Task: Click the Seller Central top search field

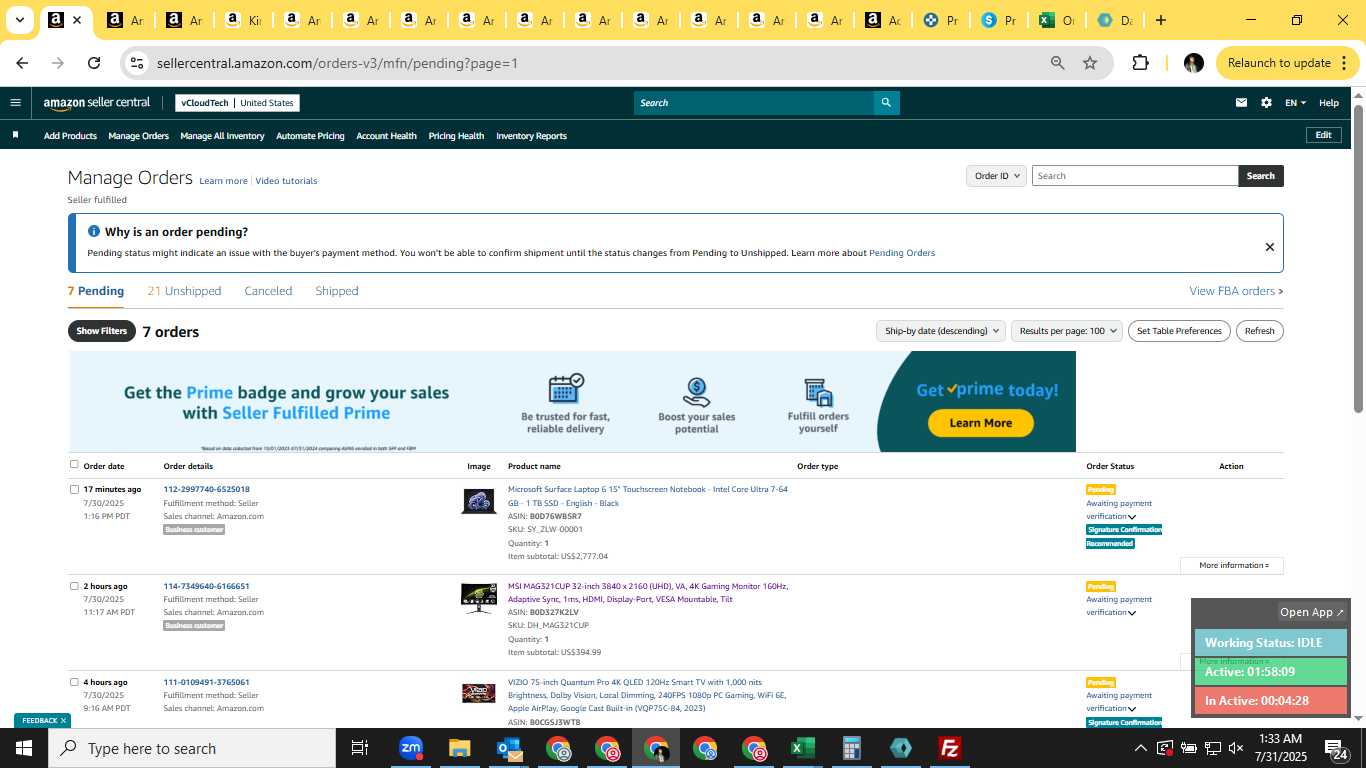Action: 754,102
